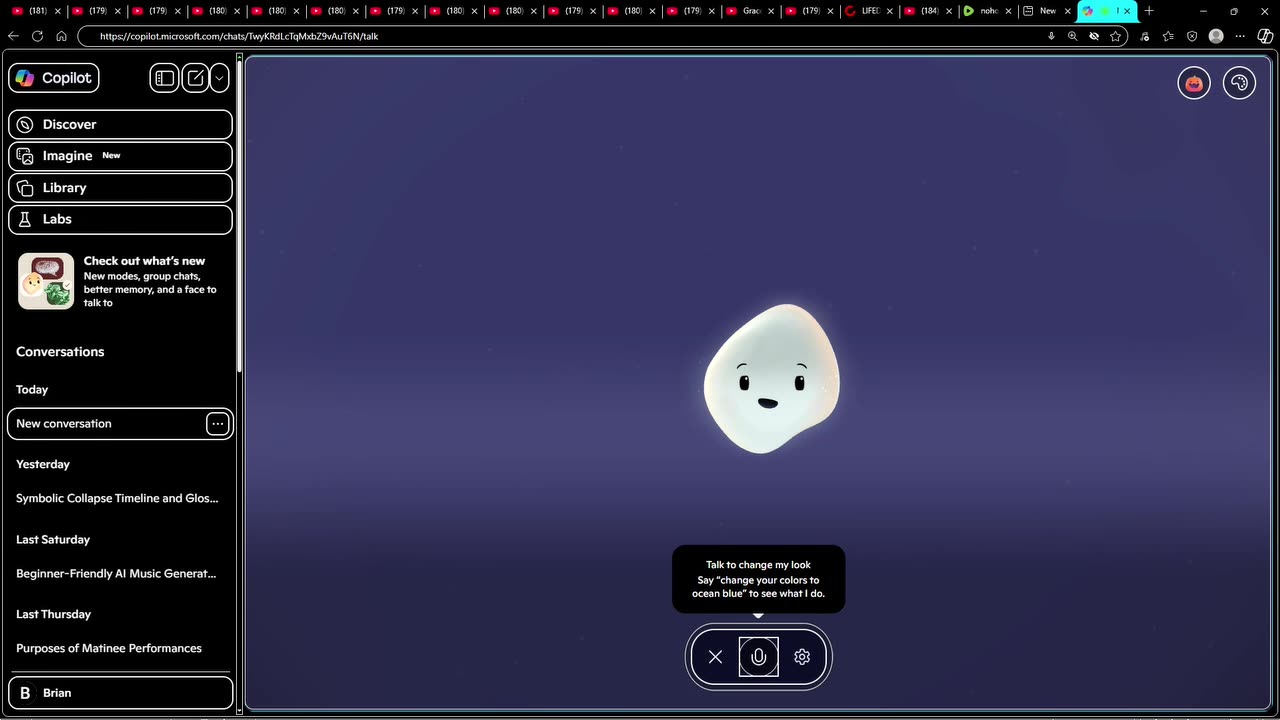Click the 'Talk to change my look' tooltip
The width and height of the screenshot is (1280, 720).
(758, 579)
